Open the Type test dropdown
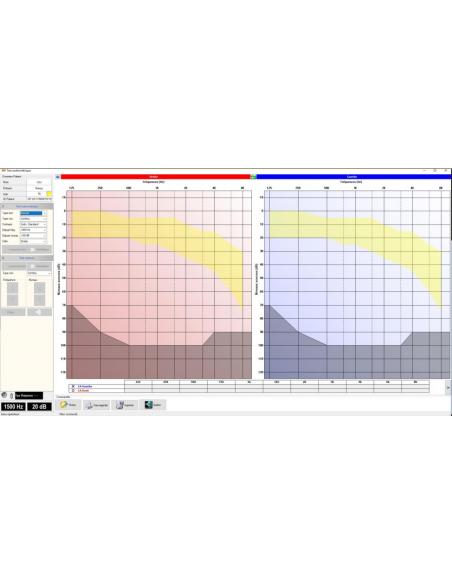The image size is (452, 584). (33, 213)
